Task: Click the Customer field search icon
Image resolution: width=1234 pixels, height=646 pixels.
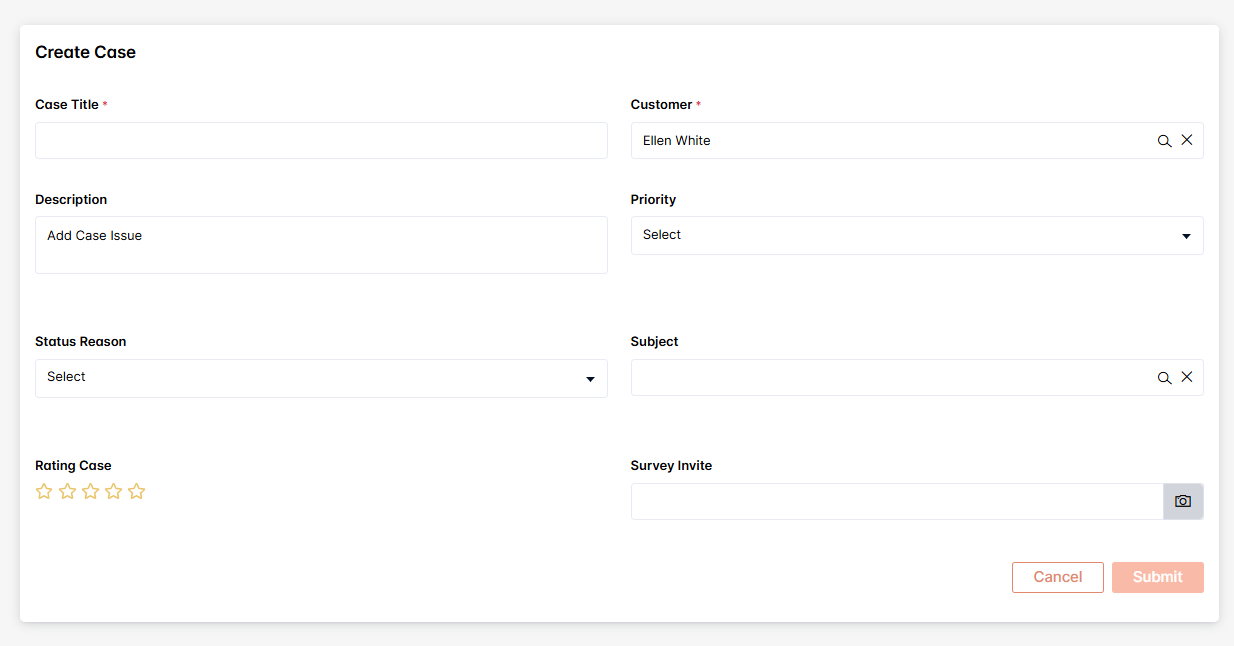Action: coord(1164,141)
